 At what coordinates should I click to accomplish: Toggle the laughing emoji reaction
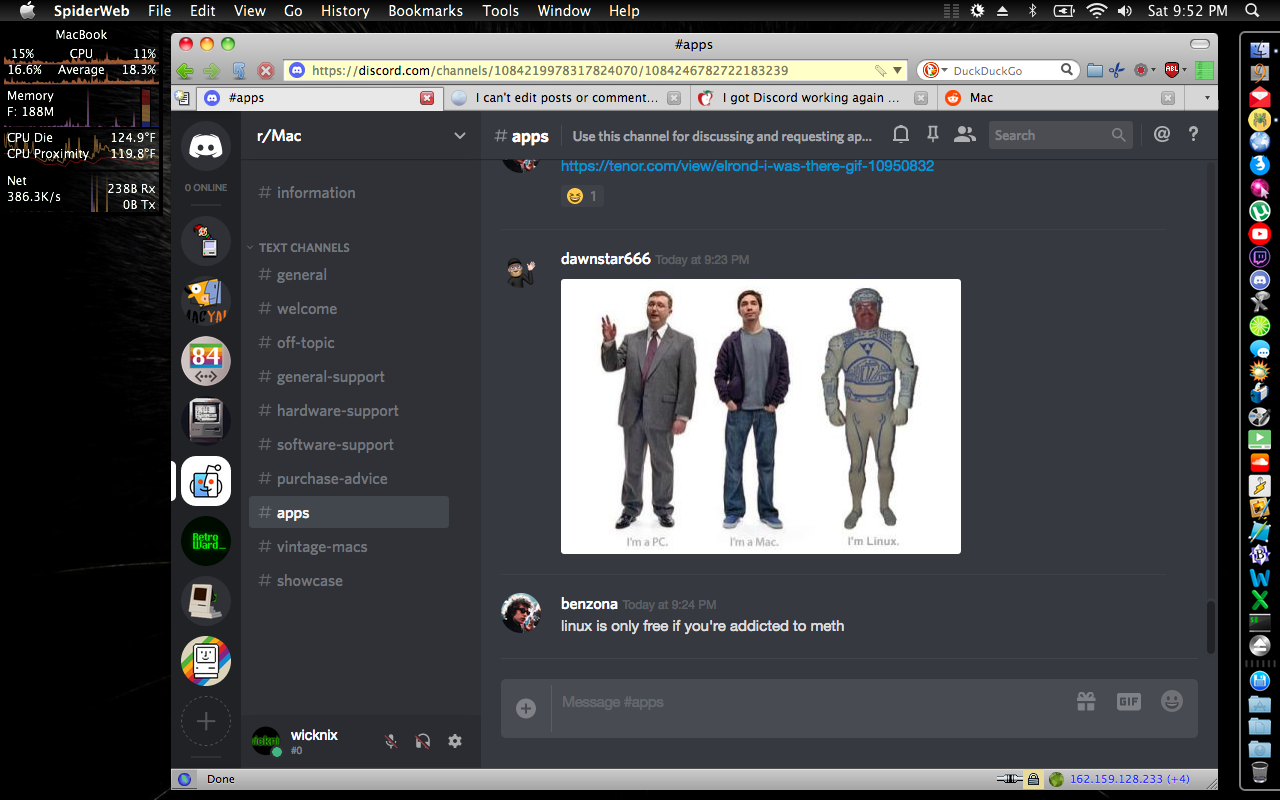[x=582, y=196]
